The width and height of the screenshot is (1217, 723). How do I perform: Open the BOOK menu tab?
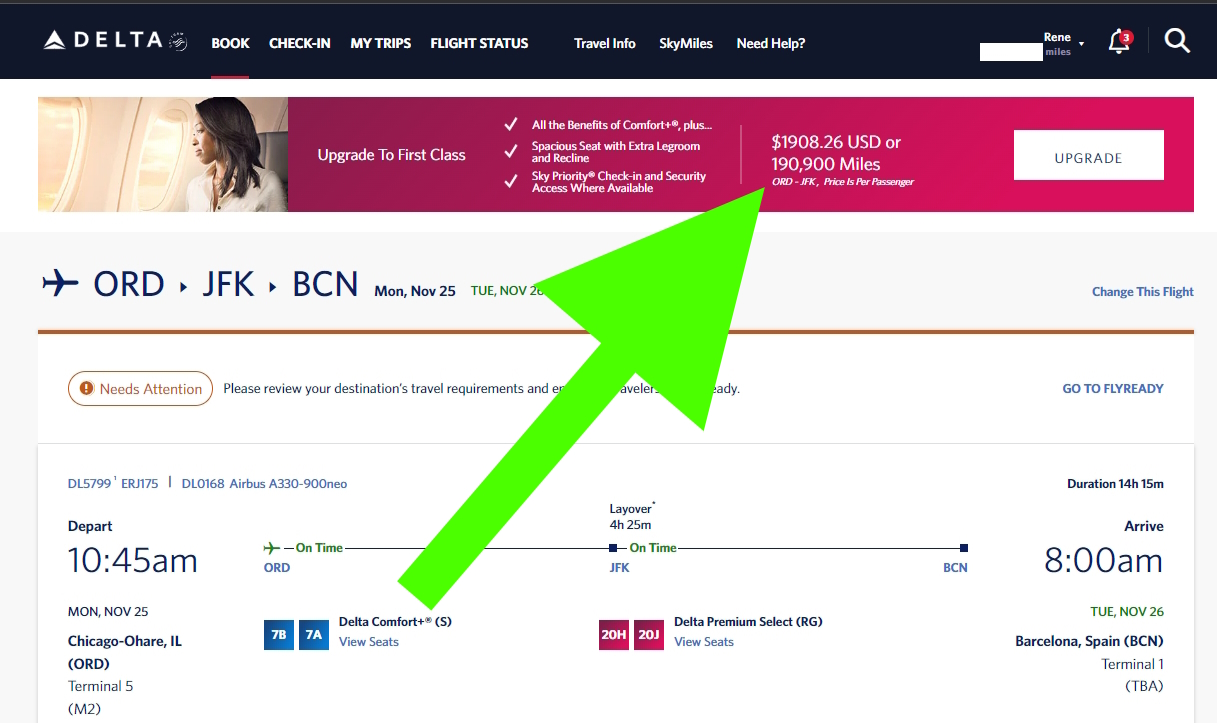230,43
